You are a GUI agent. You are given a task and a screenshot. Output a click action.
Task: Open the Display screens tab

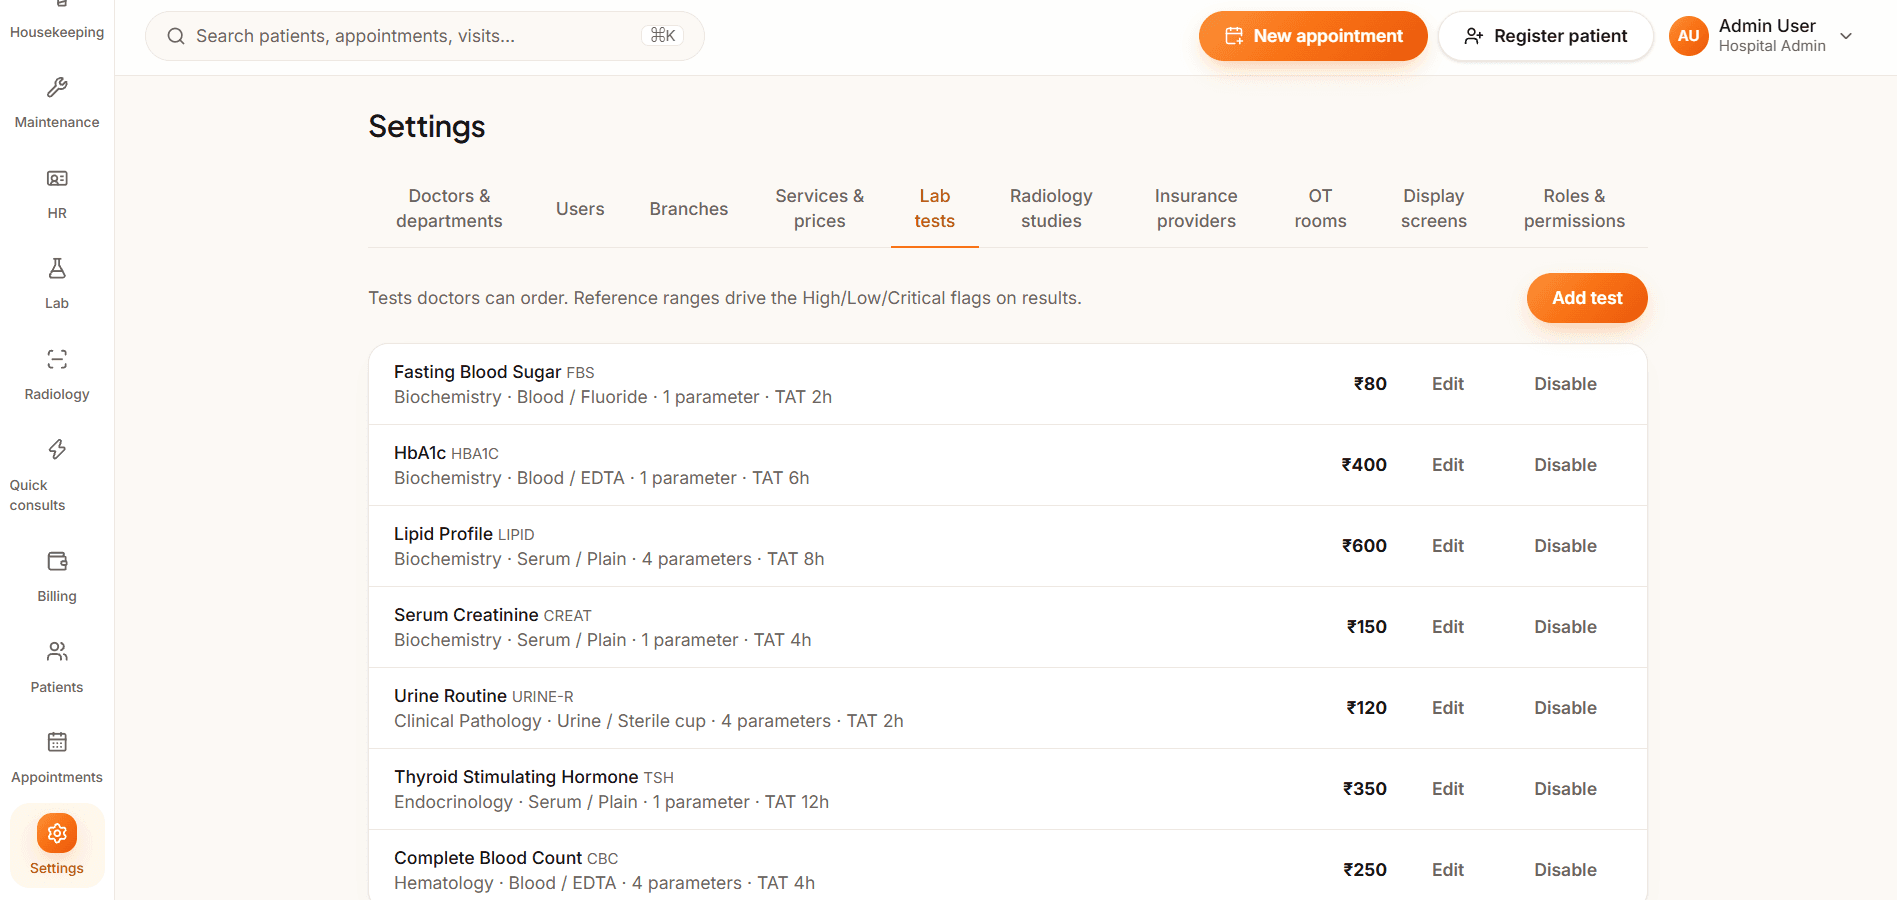(x=1434, y=208)
